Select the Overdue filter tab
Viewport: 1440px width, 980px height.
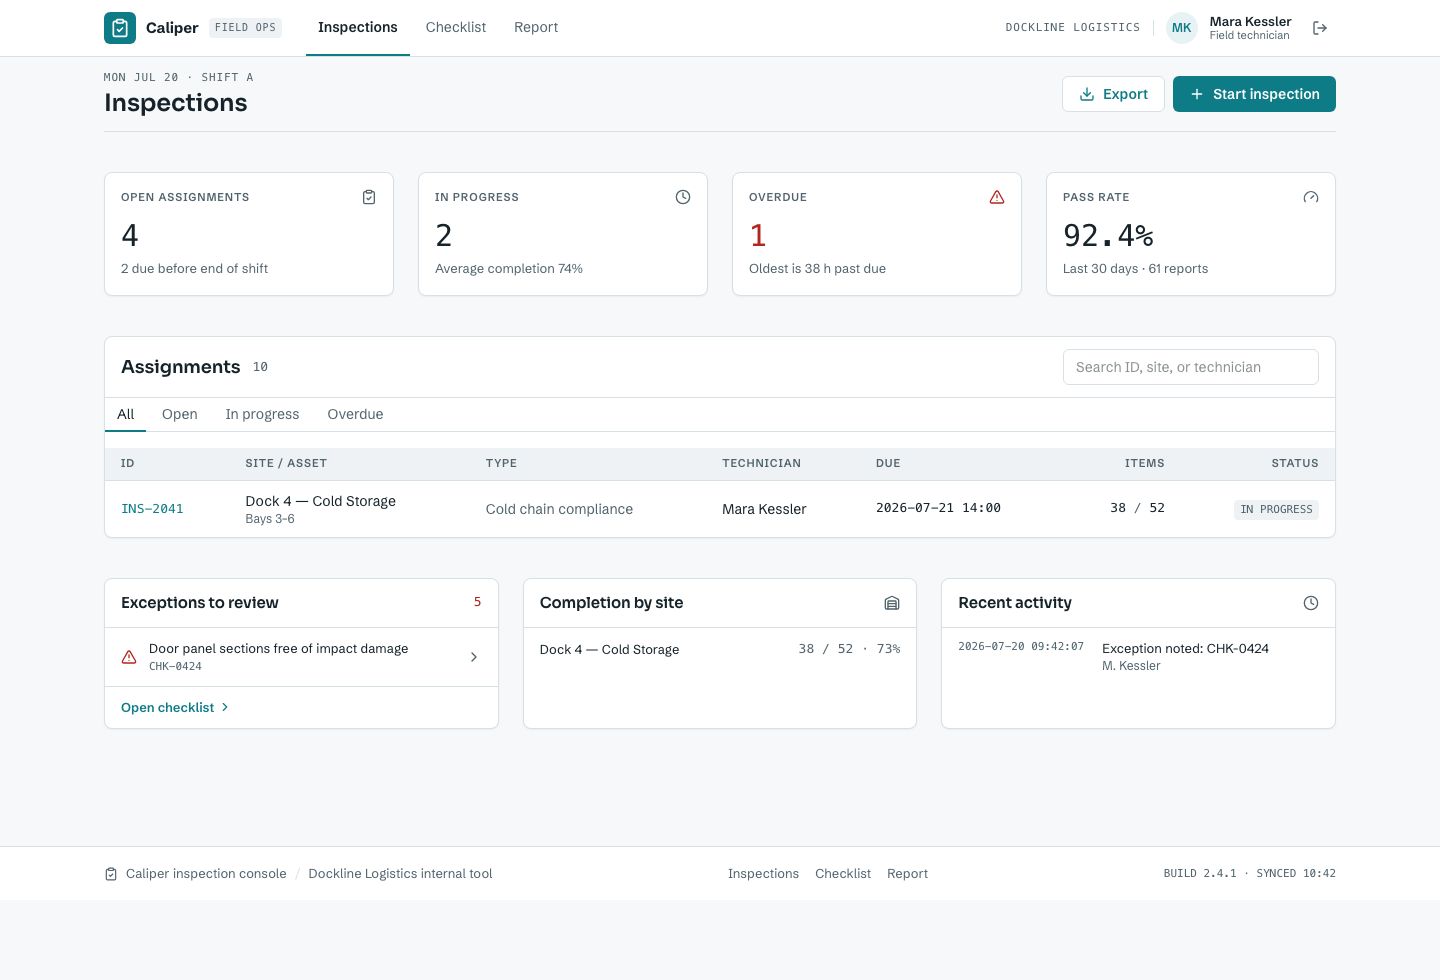[355, 414]
